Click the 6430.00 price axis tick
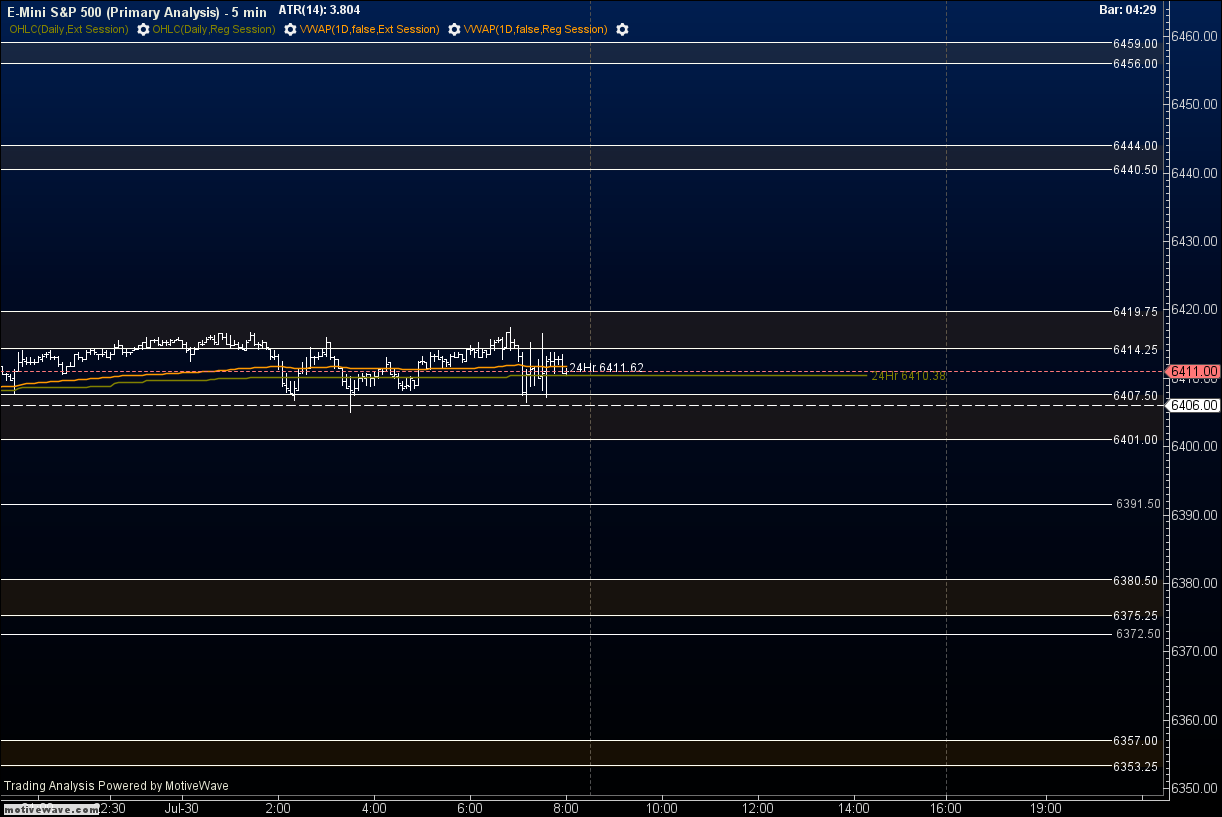Screen dimensions: 1222x817 [x=1195, y=241]
